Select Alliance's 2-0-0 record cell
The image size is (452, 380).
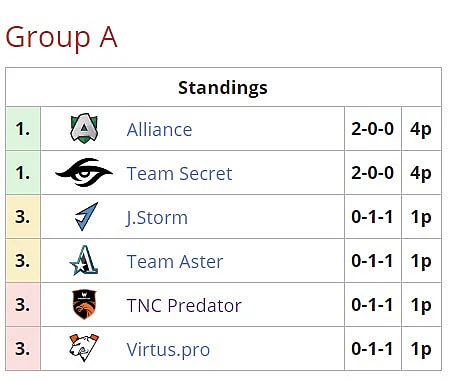(373, 129)
